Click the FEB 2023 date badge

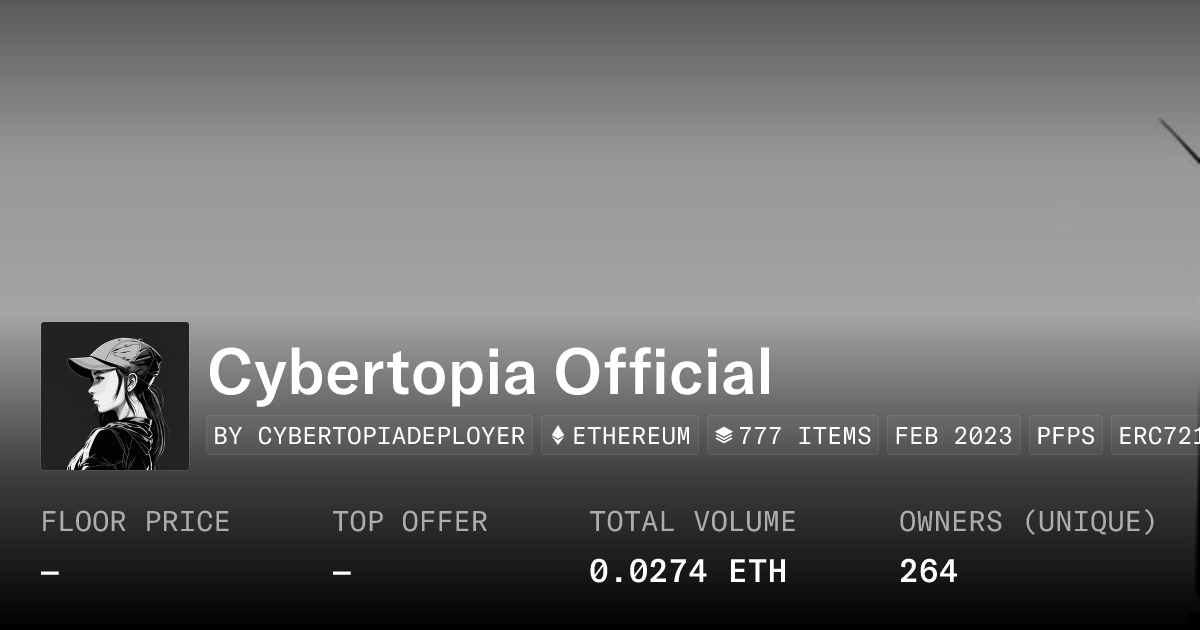point(954,436)
